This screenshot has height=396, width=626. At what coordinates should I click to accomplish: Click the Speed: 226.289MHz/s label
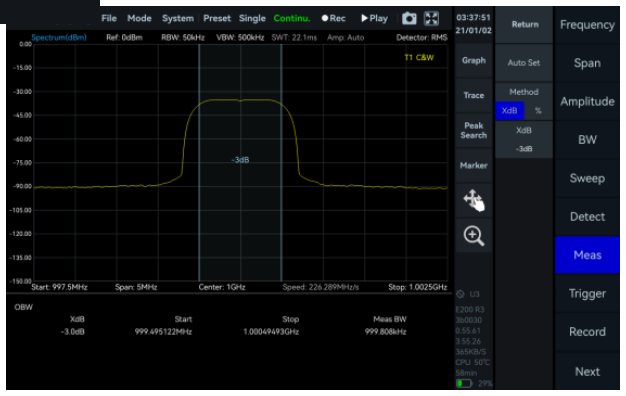point(321,287)
